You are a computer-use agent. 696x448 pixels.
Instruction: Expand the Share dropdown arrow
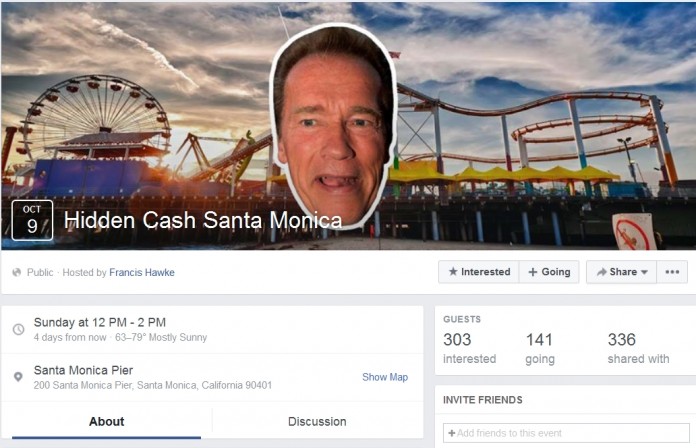[645, 272]
